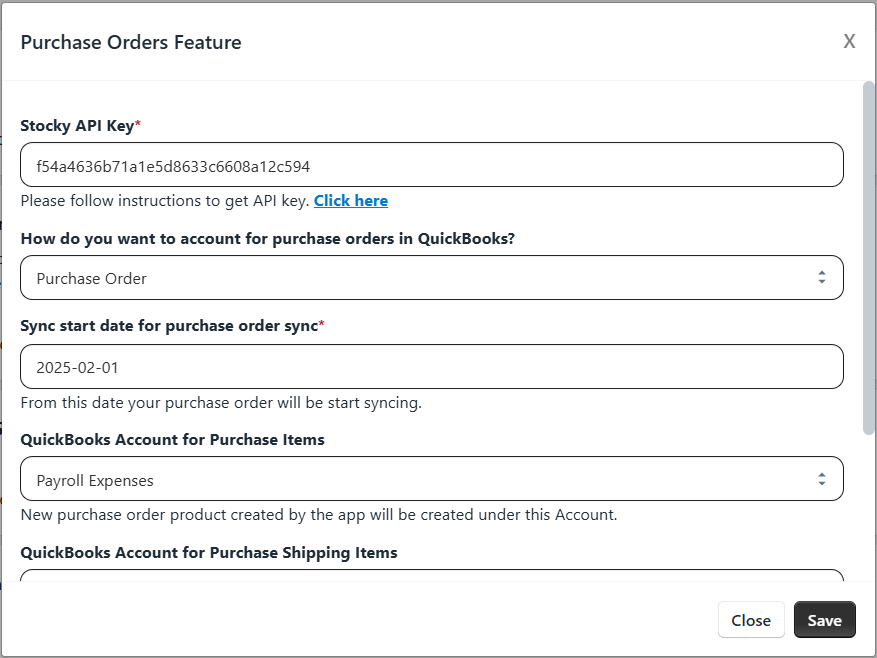
Task: Click the "QuickBooks Account for Purchase Shipping Items" label
Action: tap(209, 552)
